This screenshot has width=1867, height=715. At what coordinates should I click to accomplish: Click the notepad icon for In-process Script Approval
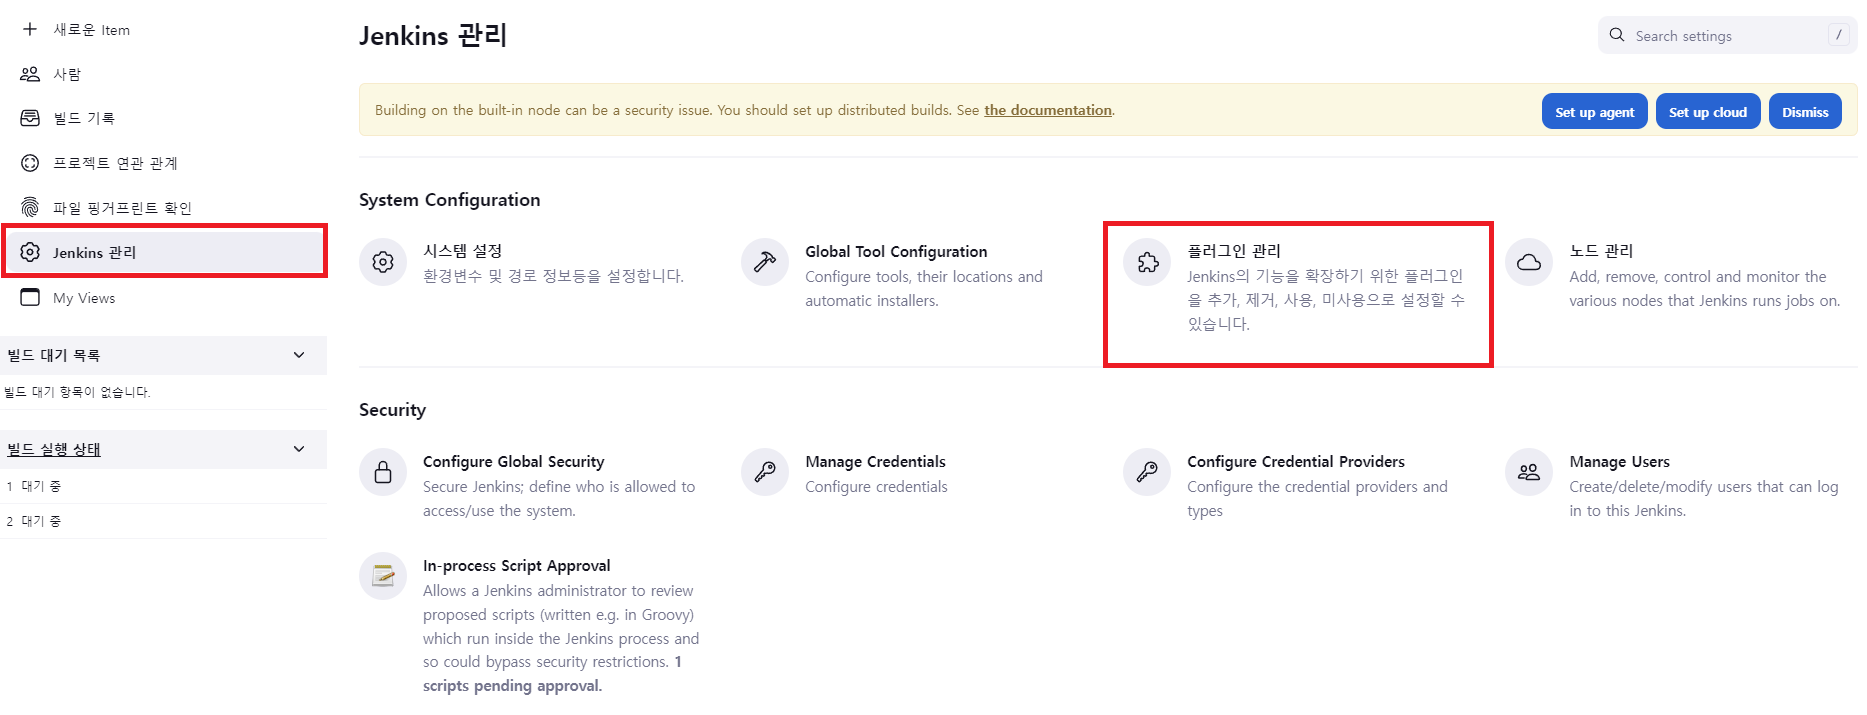383,576
